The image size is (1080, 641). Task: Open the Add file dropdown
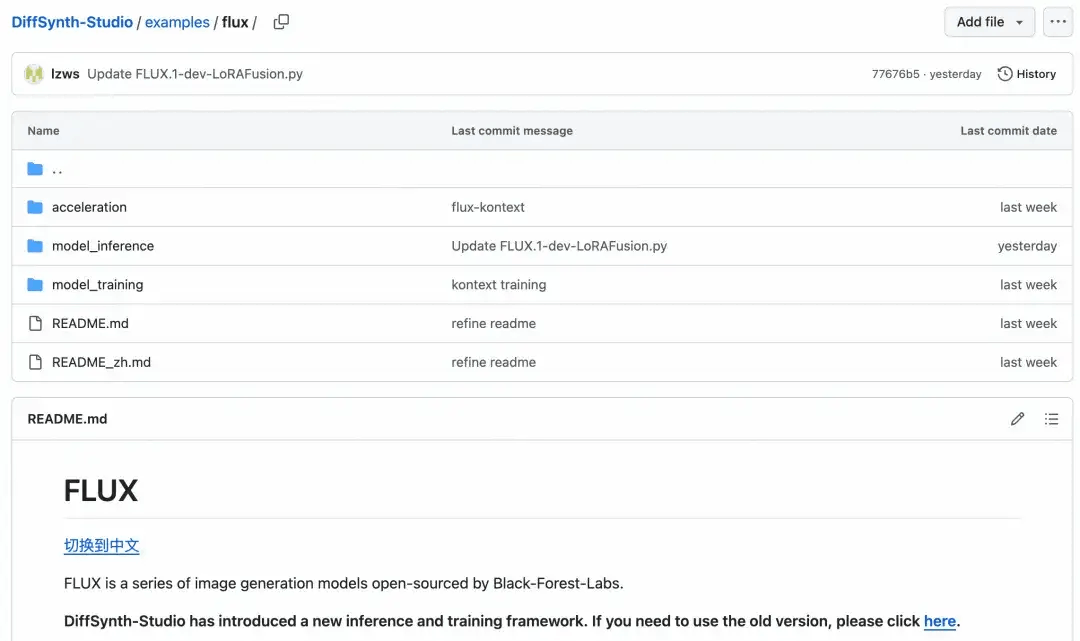989,21
